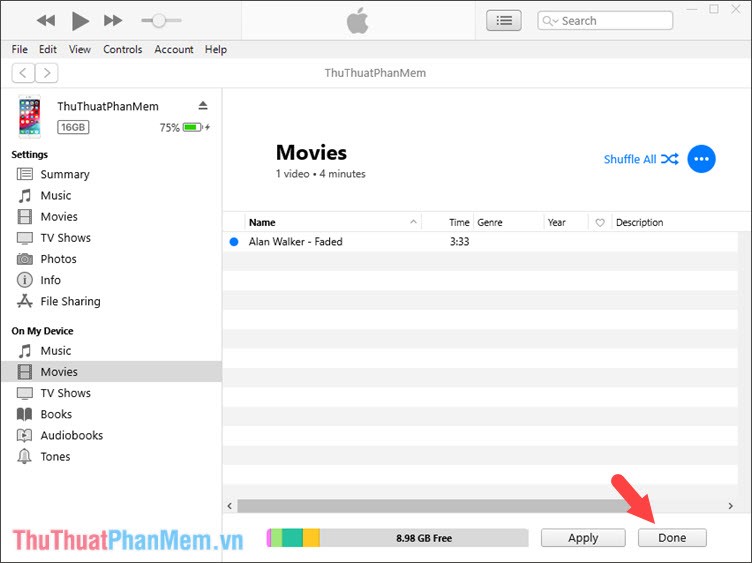Go forward with the right arrow
The height and width of the screenshot is (563, 752).
(x=47, y=73)
